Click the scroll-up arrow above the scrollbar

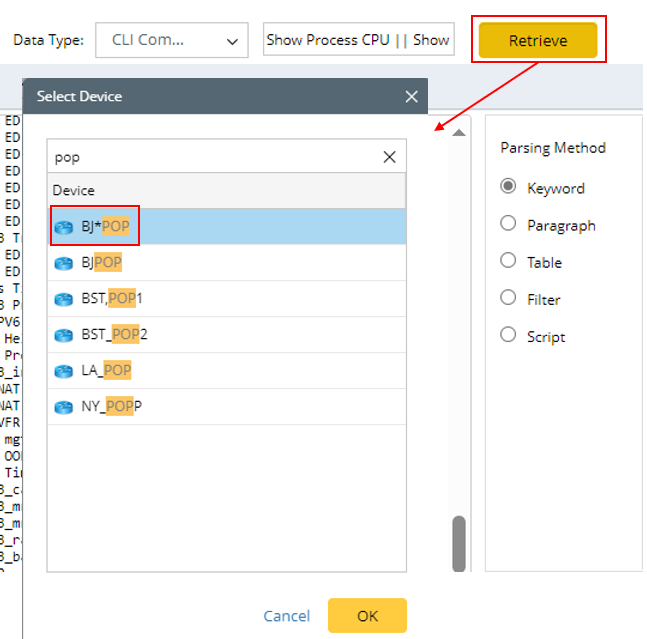point(459,132)
